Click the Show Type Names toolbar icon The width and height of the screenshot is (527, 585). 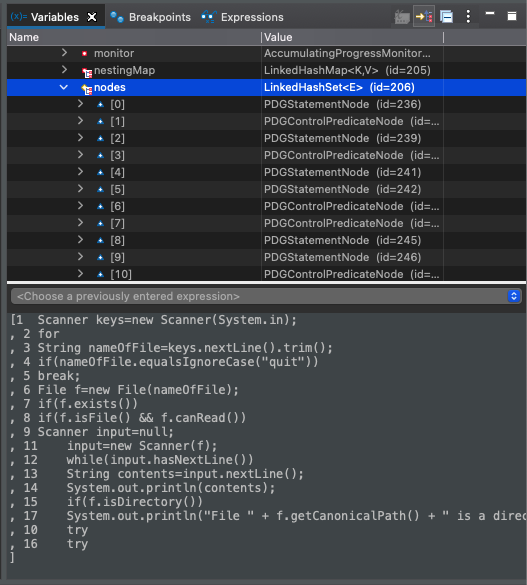[x=402, y=17]
